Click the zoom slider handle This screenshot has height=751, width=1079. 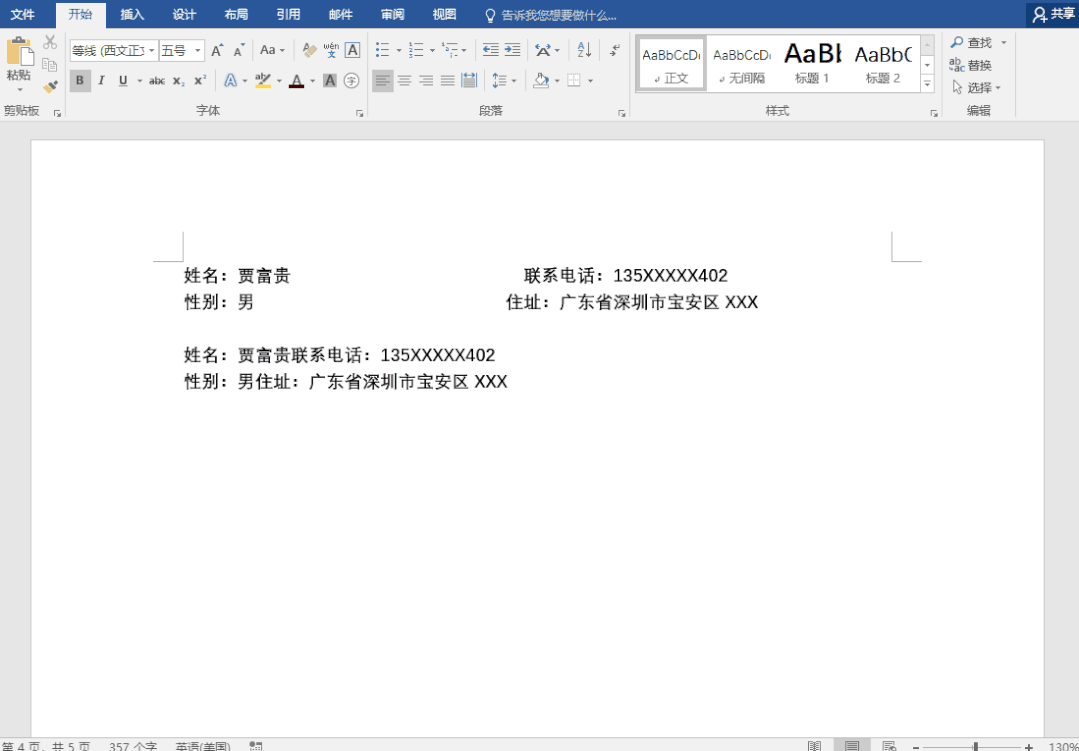click(976, 746)
